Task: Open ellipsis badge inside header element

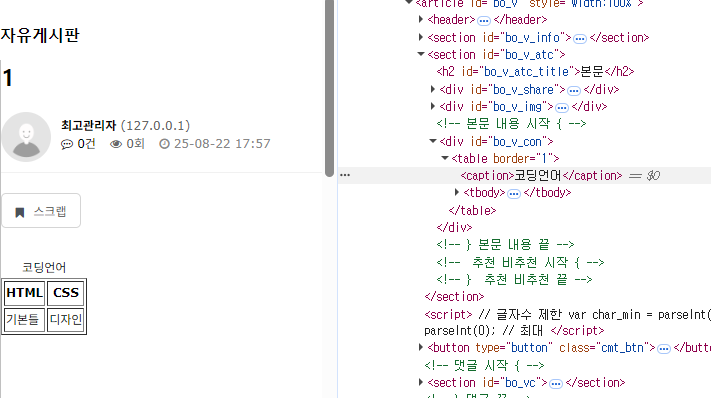Action: (484, 21)
